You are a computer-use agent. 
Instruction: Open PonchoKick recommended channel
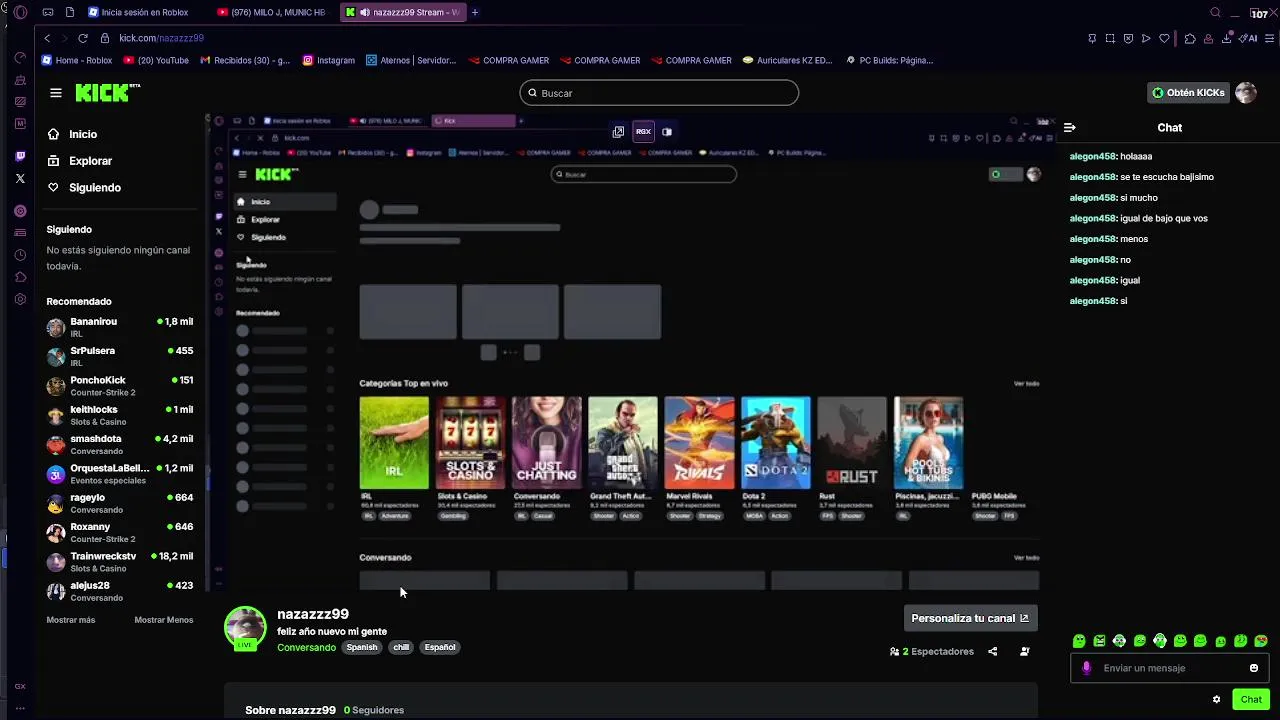point(120,386)
